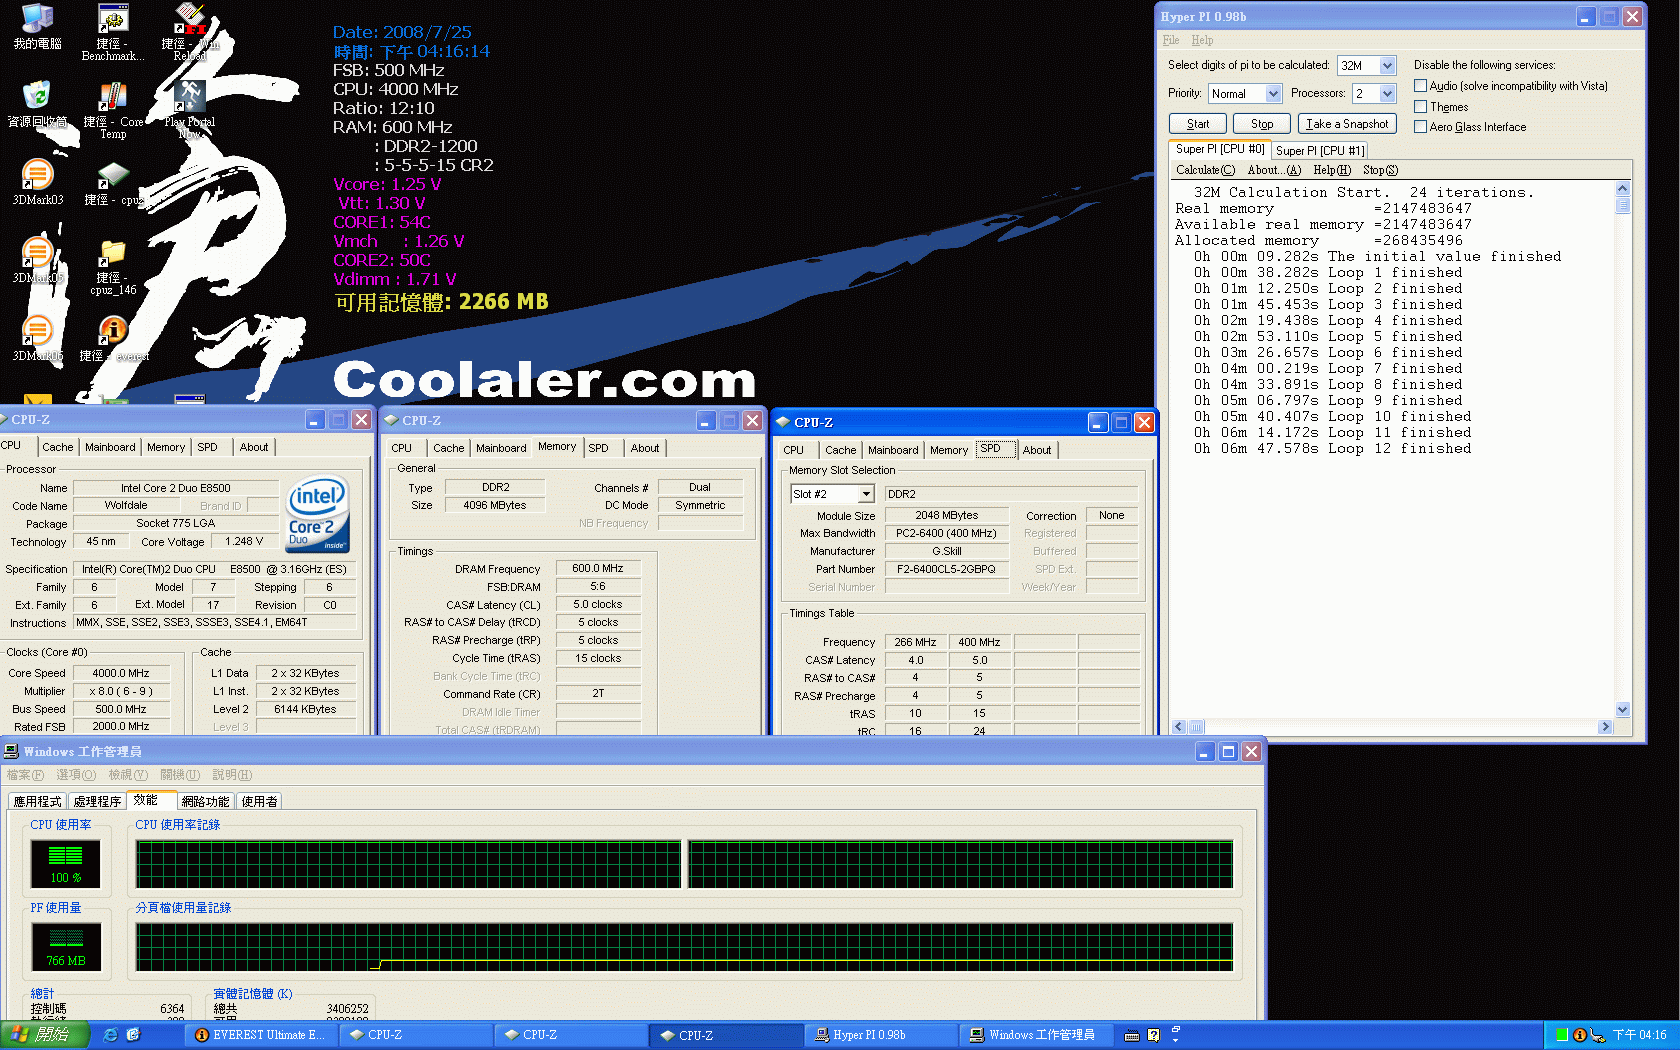Click Super PI log vertical scrollbar up arrow
This screenshot has width=1680, height=1050.
(x=1622, y=189)
